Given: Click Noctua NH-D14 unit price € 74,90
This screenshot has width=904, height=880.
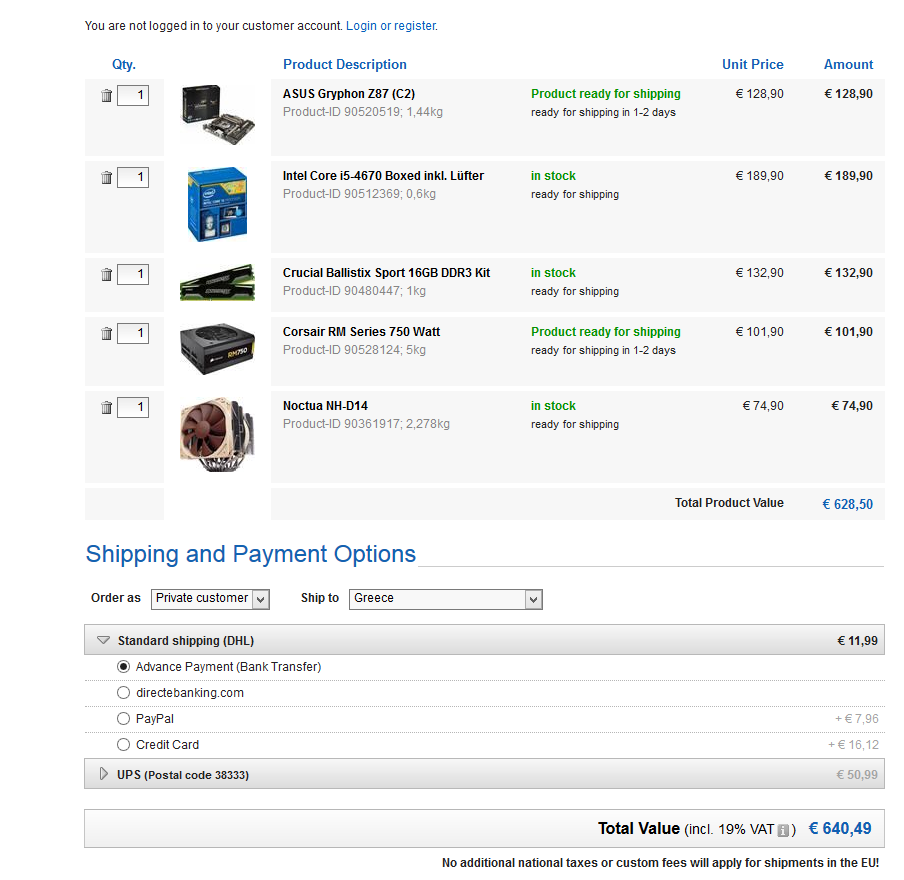Looking at the screenshot, I should click(763, 406).
